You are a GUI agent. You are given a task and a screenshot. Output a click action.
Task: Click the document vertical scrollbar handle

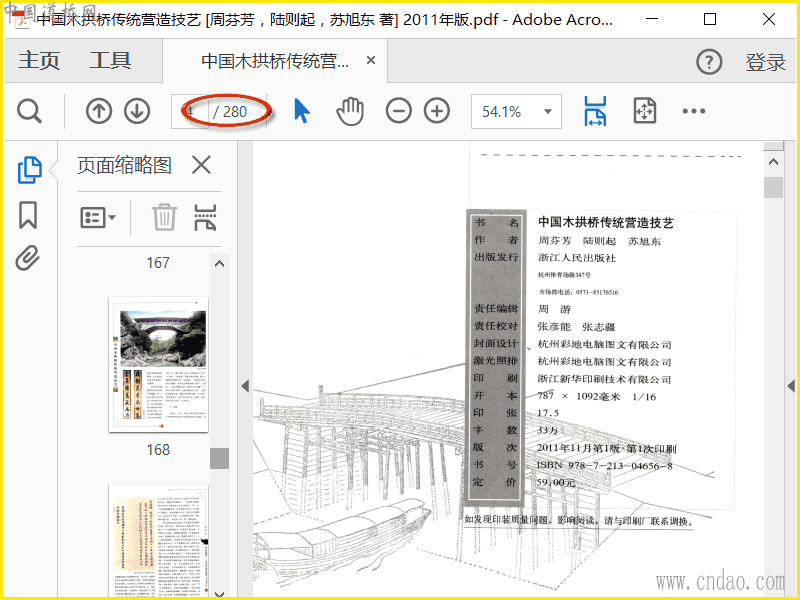tap(773, 187)
